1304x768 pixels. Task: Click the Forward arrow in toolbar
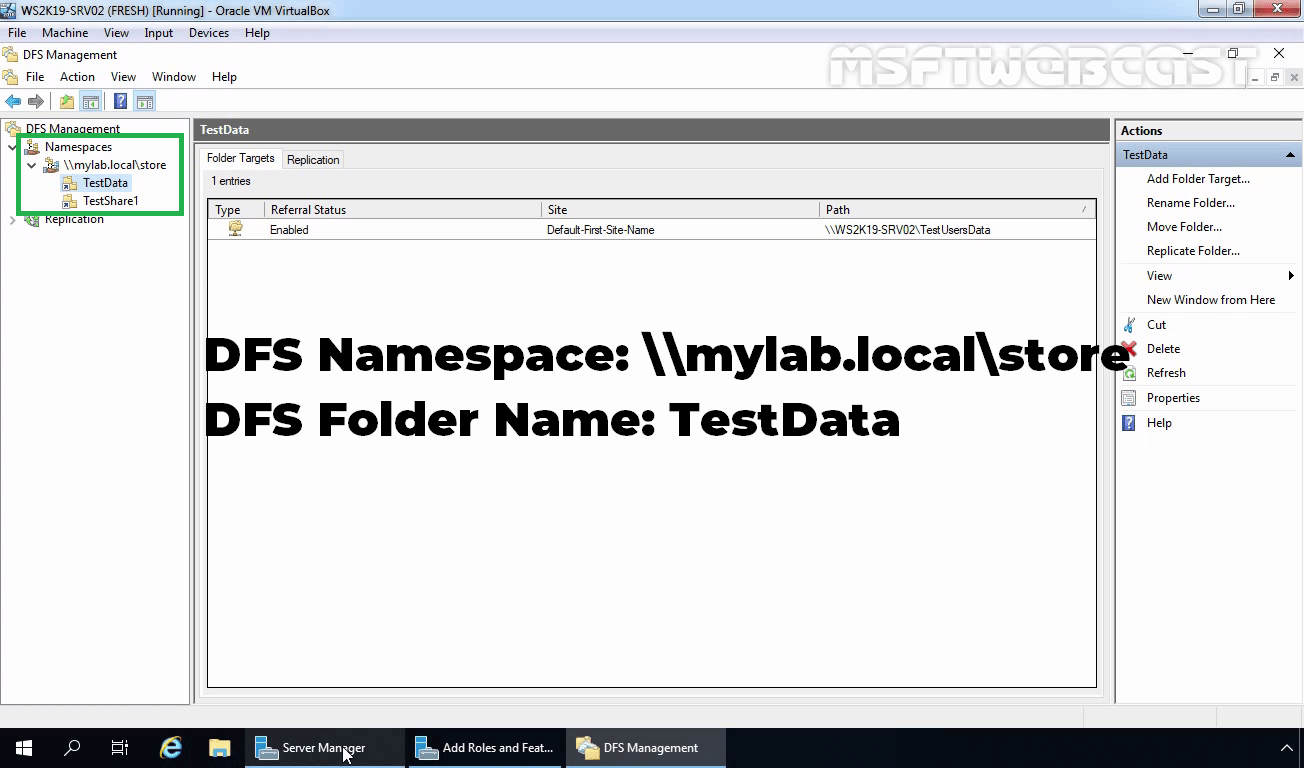click(36, 101)
